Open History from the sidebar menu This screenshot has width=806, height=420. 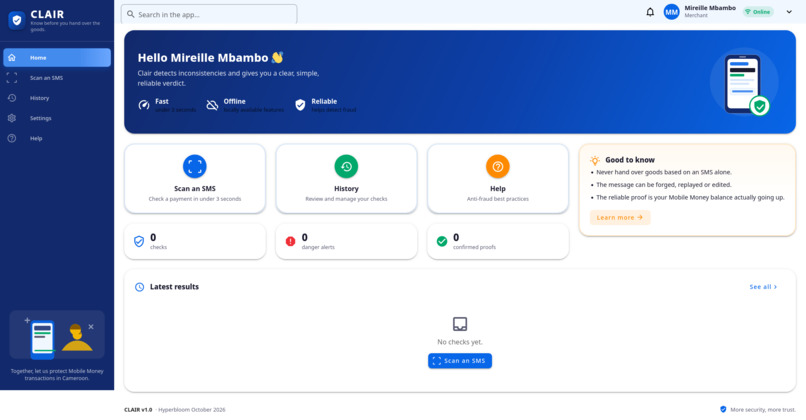tap(57, 98)
